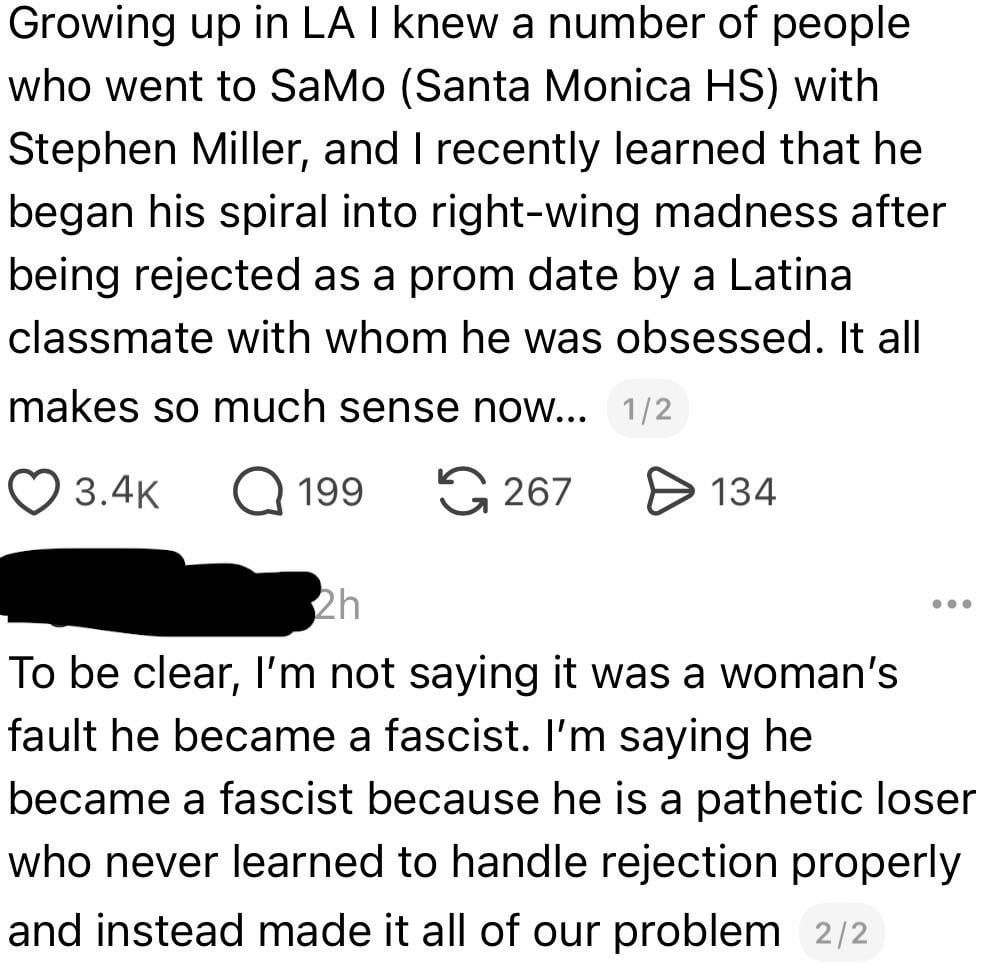Image resolution: width=1005 pixels, height=965 pixels.
Task: Like the post with the heart icon
Action: pyautogui.click(x=35, y=492)
